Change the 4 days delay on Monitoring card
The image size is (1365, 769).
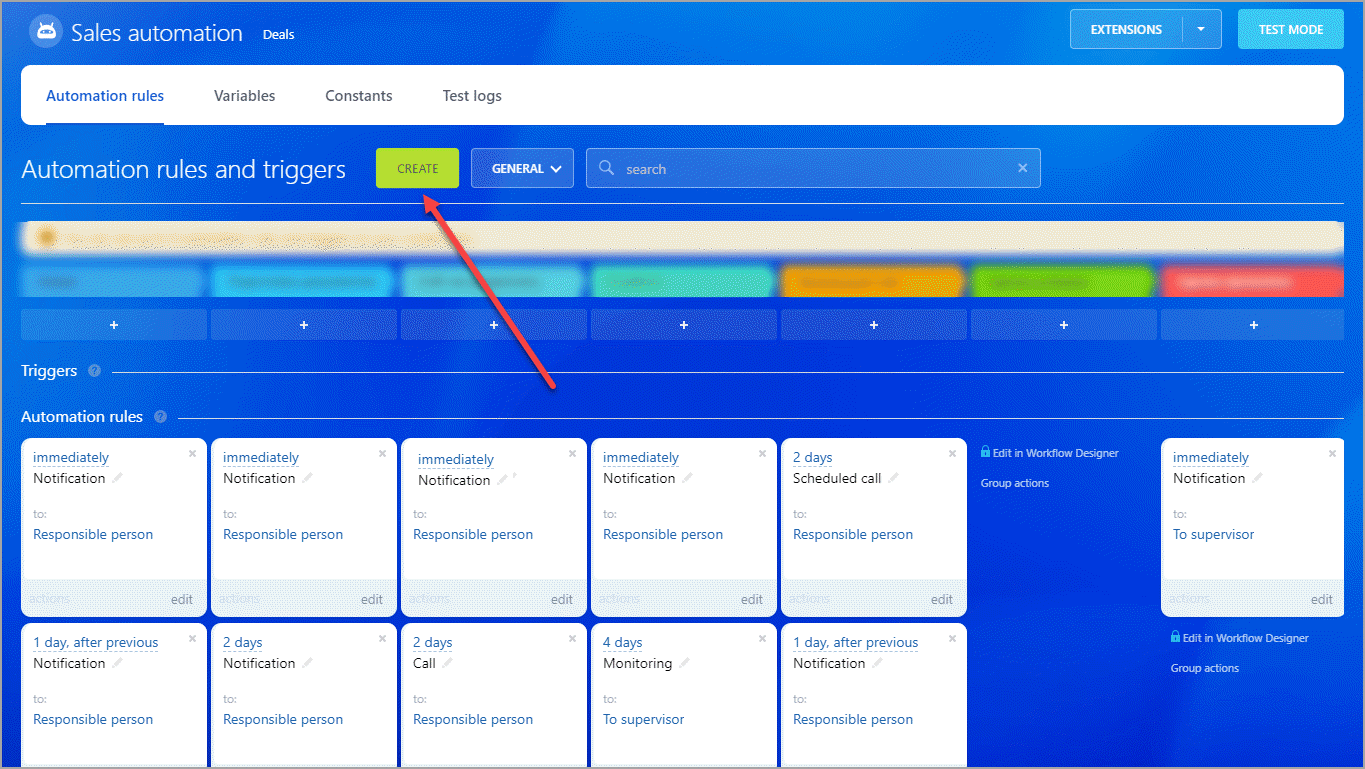[x=622, y=643]
